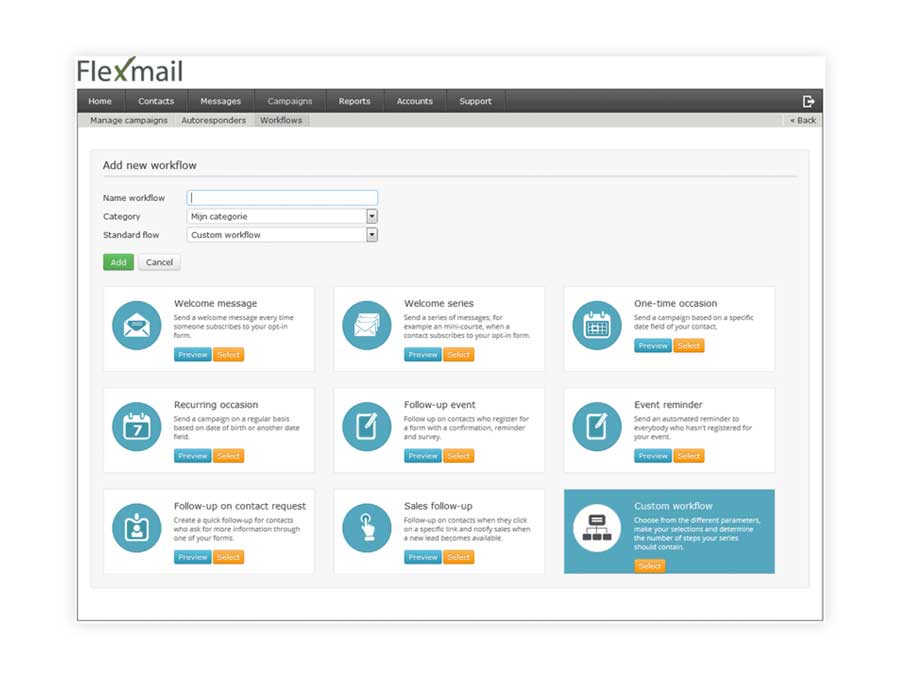Viewport: 900px width, 679px height.
Task: Switch to Autoresponders tab
Action: point(214,120)
